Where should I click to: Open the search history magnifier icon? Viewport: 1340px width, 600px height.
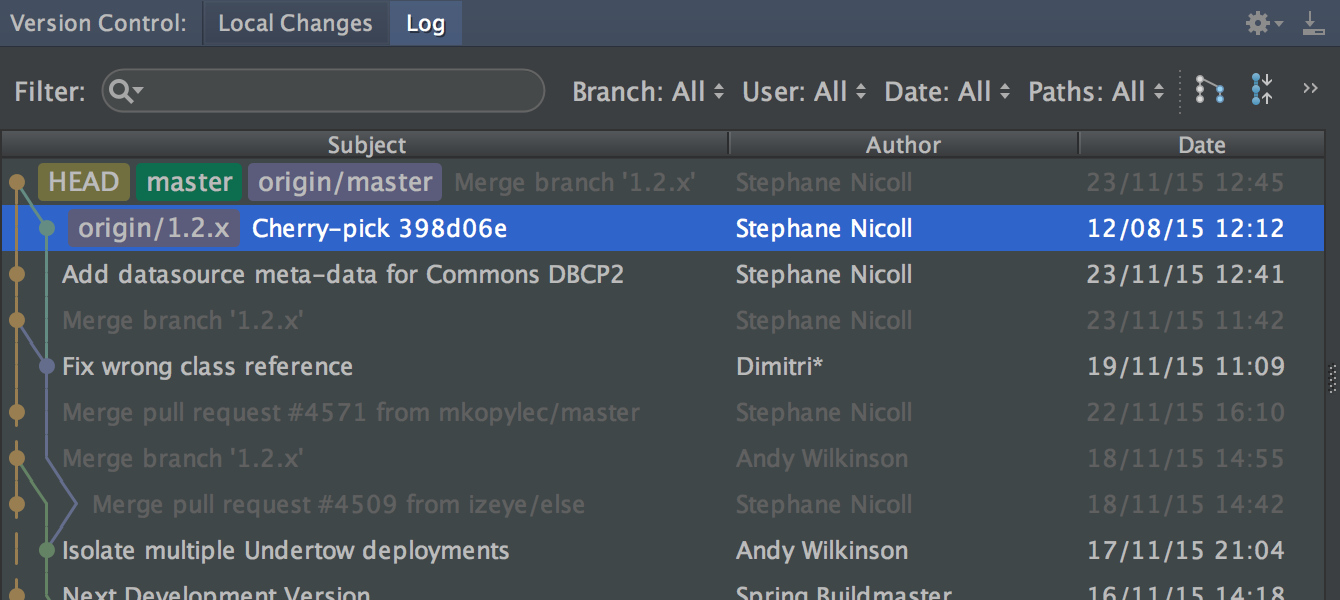(126, 91)
